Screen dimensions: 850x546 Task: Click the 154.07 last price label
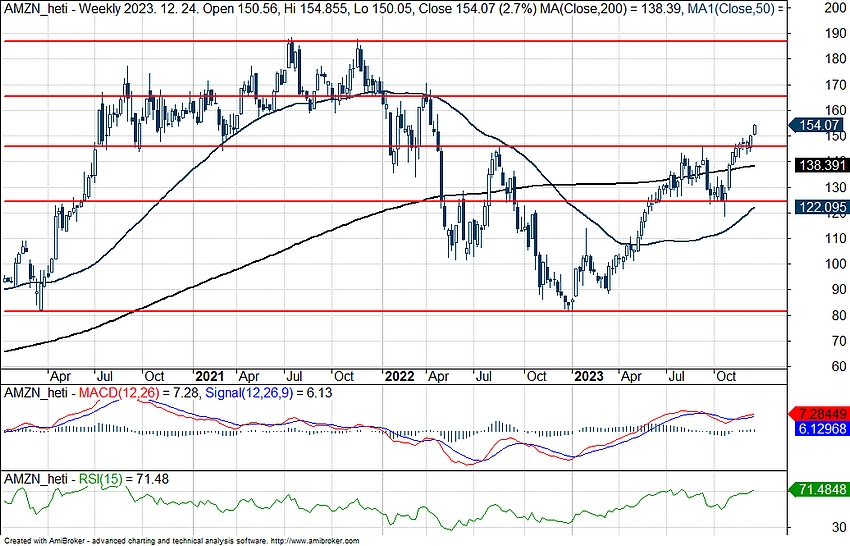tap(818, 125)
